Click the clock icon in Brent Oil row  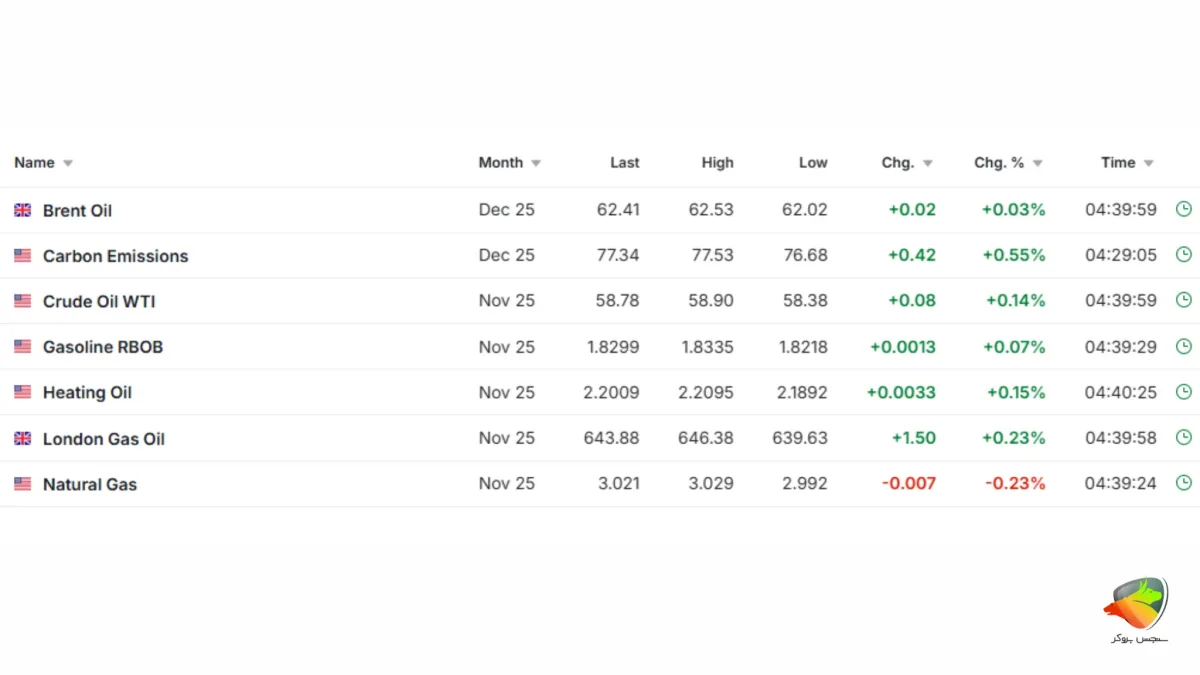pos(1183,209)
